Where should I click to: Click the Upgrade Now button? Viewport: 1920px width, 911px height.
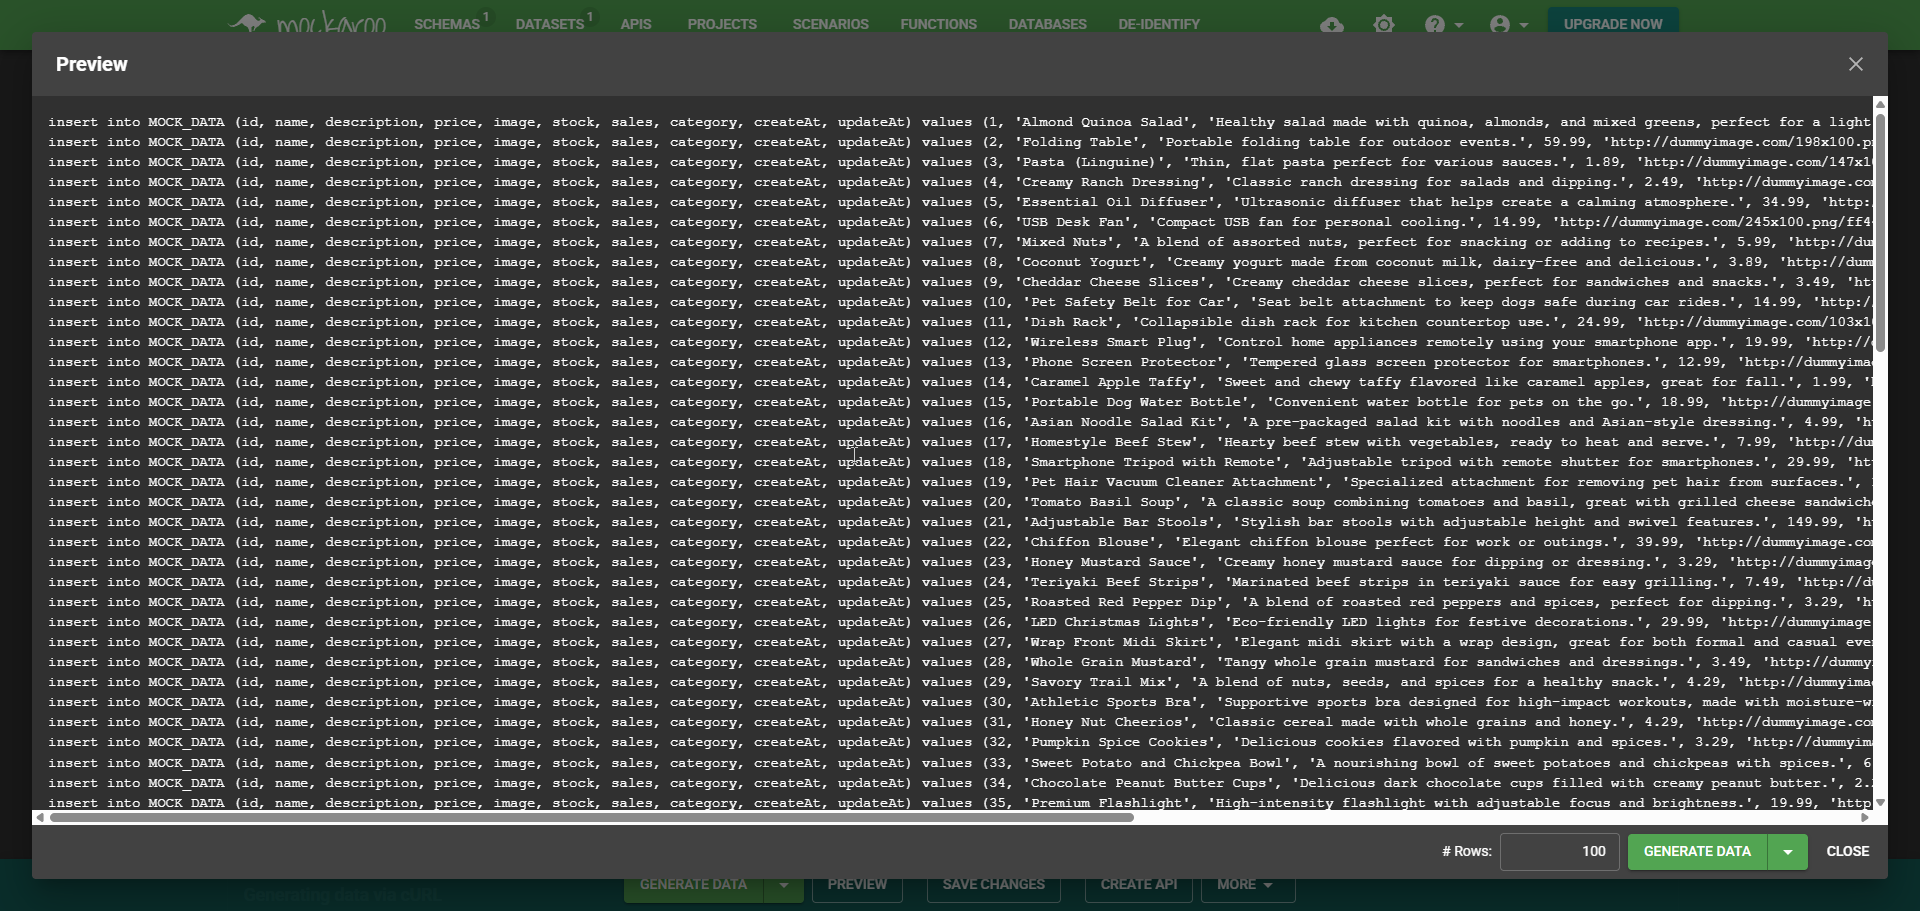coord(1612,24)
